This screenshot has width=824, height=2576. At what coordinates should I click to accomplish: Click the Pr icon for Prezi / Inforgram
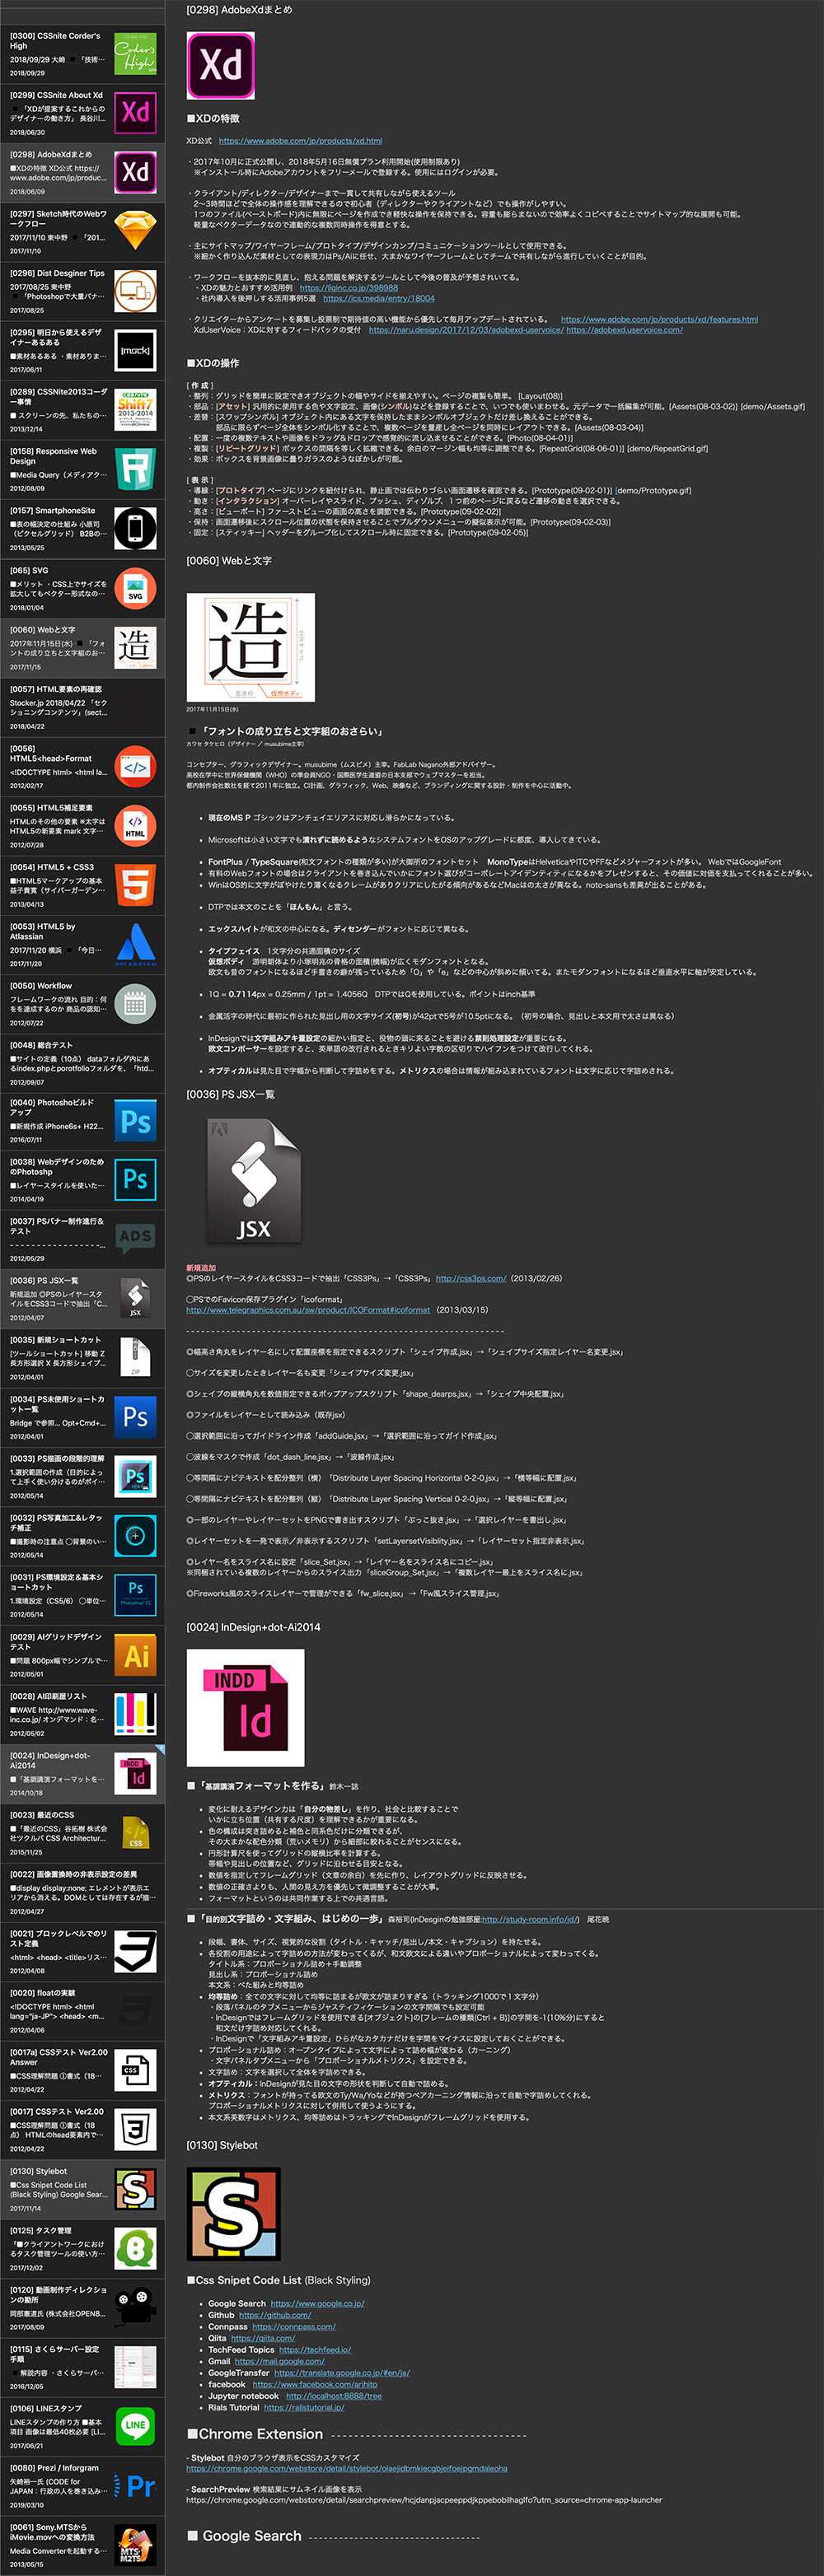135,2487
